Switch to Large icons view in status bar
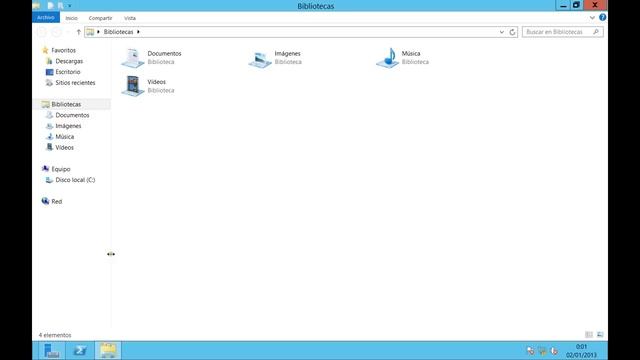The width and height of the screenshot is (640, 360). 600,335
